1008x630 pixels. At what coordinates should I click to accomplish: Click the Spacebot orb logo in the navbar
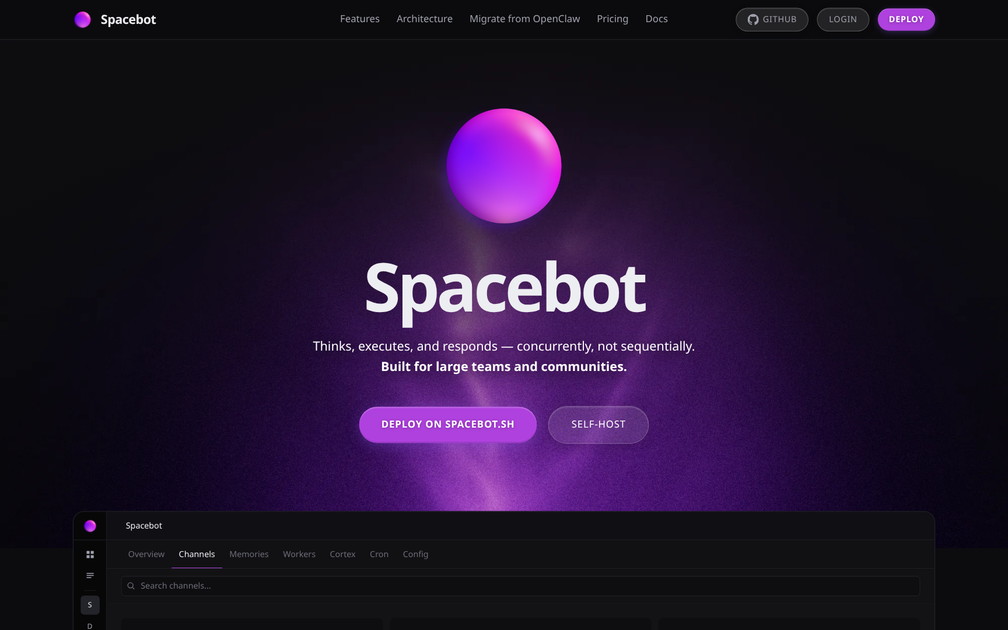point(82,19)
